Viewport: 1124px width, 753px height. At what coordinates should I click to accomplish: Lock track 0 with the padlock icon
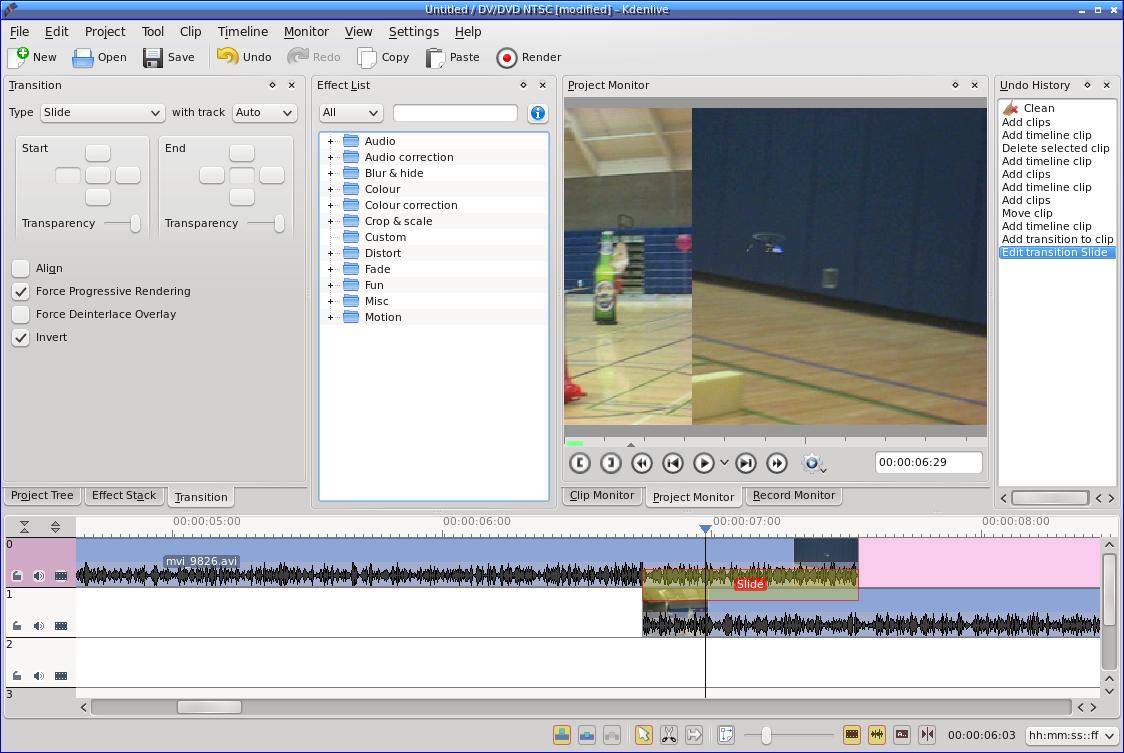point(17,576)
